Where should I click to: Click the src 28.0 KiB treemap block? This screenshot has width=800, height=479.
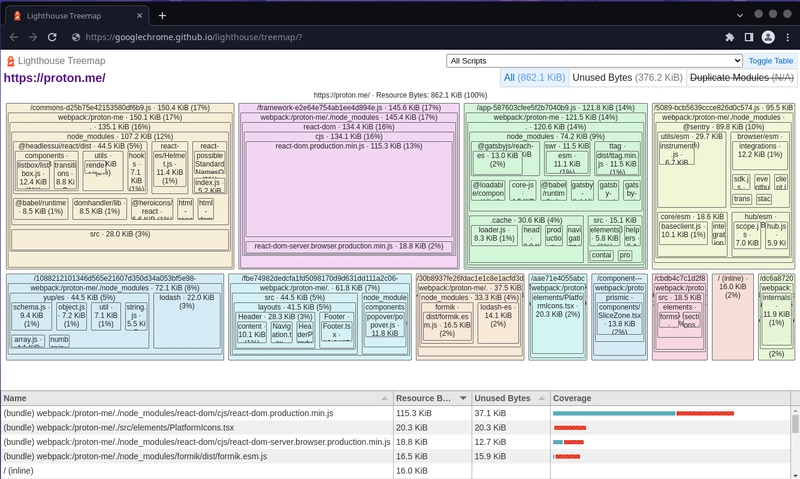[120, 240]
